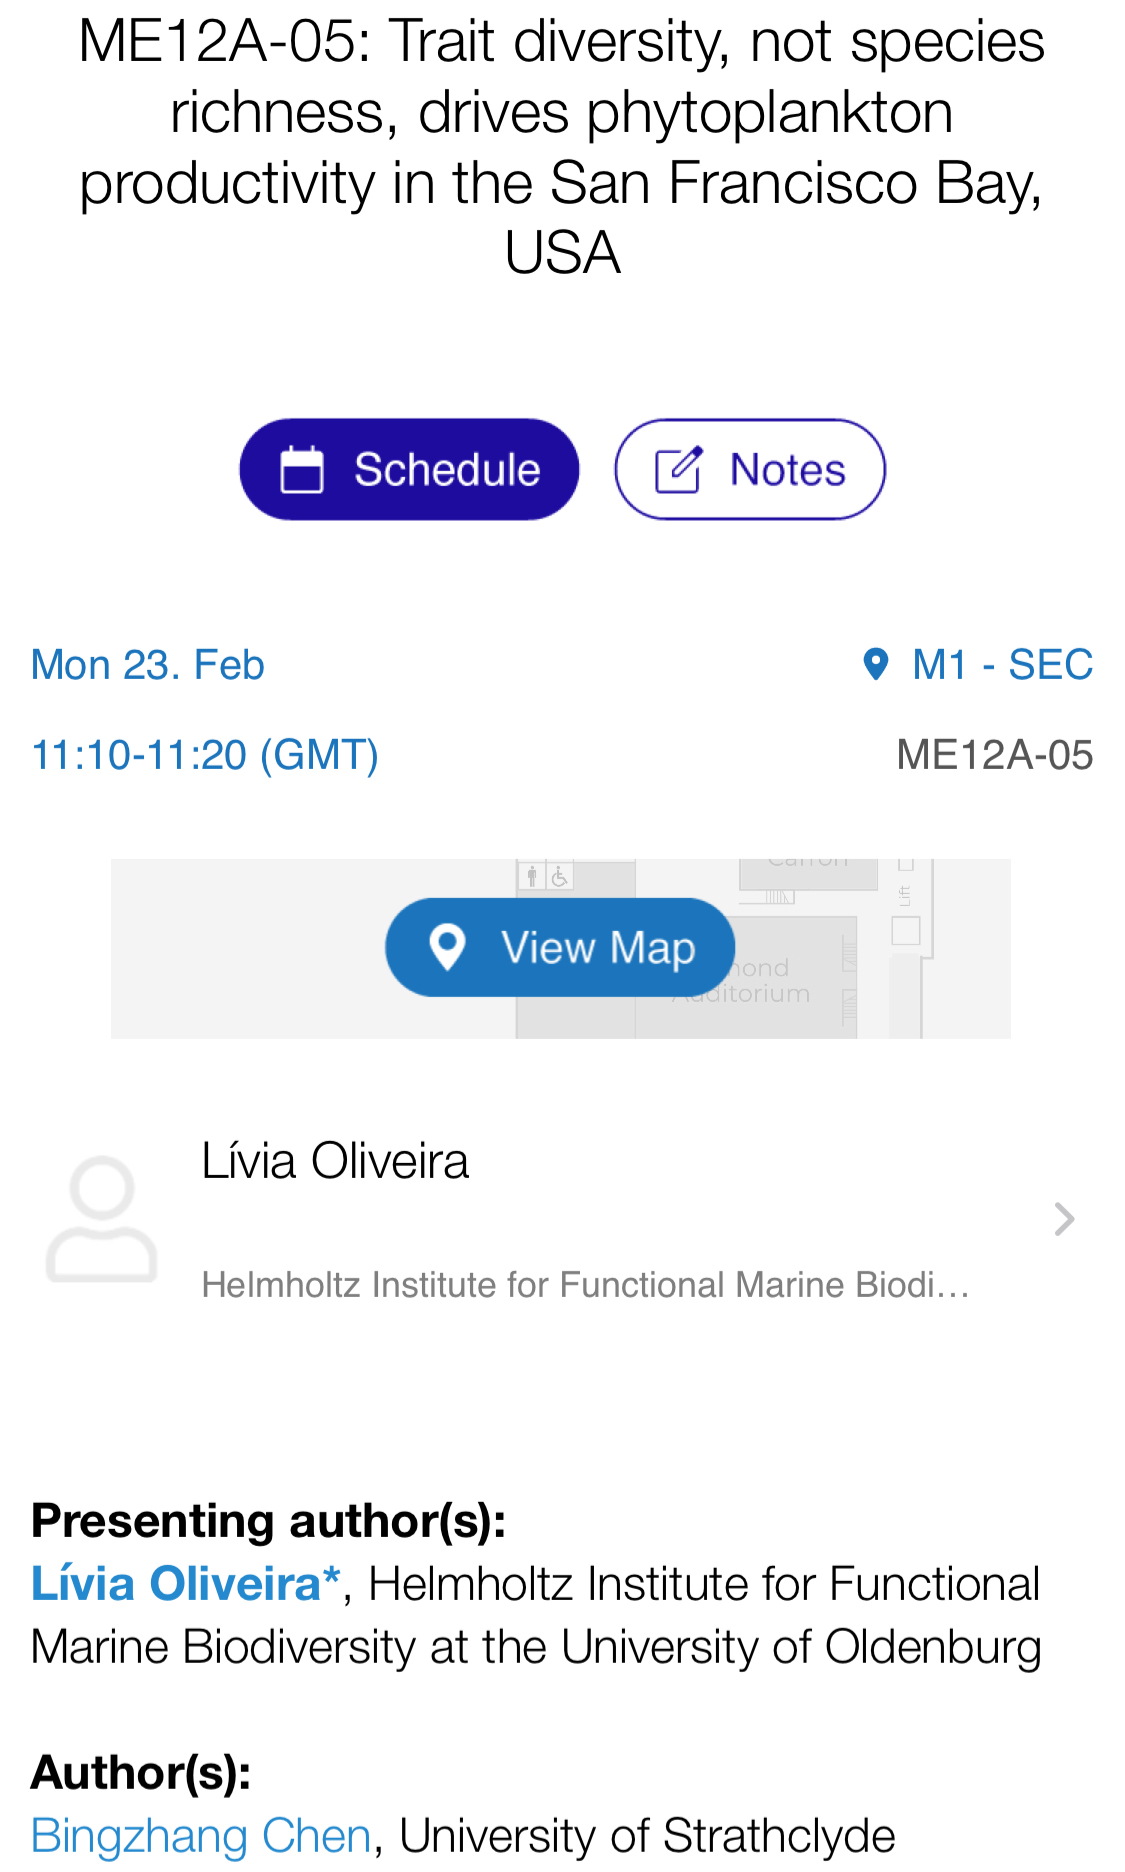Tap the calendar icon on Schedule button
This screenshot has height=1872, width=1125.
point(301,470)
